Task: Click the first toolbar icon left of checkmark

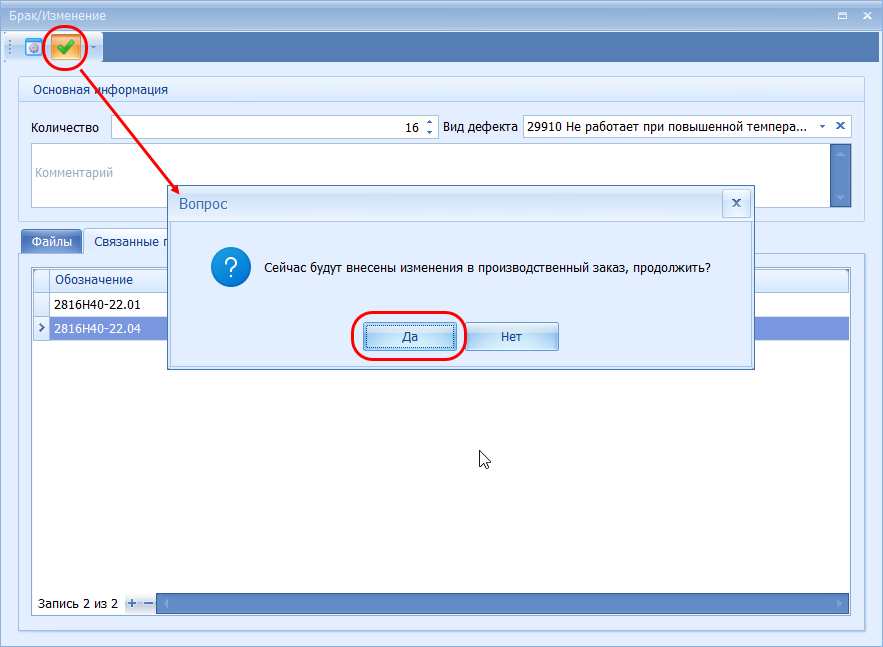Action: 34,47
